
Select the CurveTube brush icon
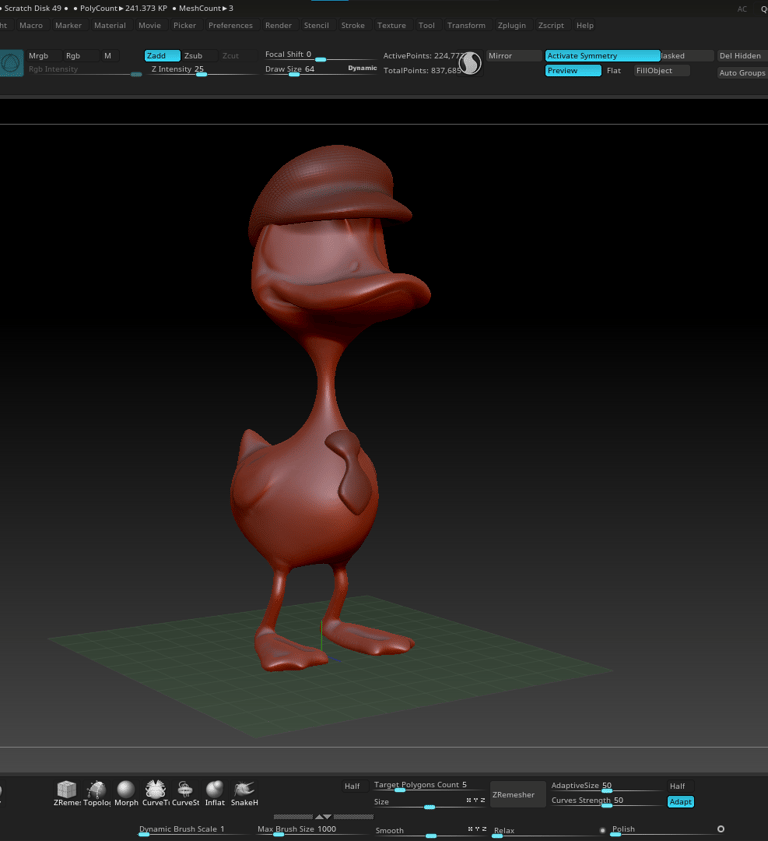[x=156, y=793]
